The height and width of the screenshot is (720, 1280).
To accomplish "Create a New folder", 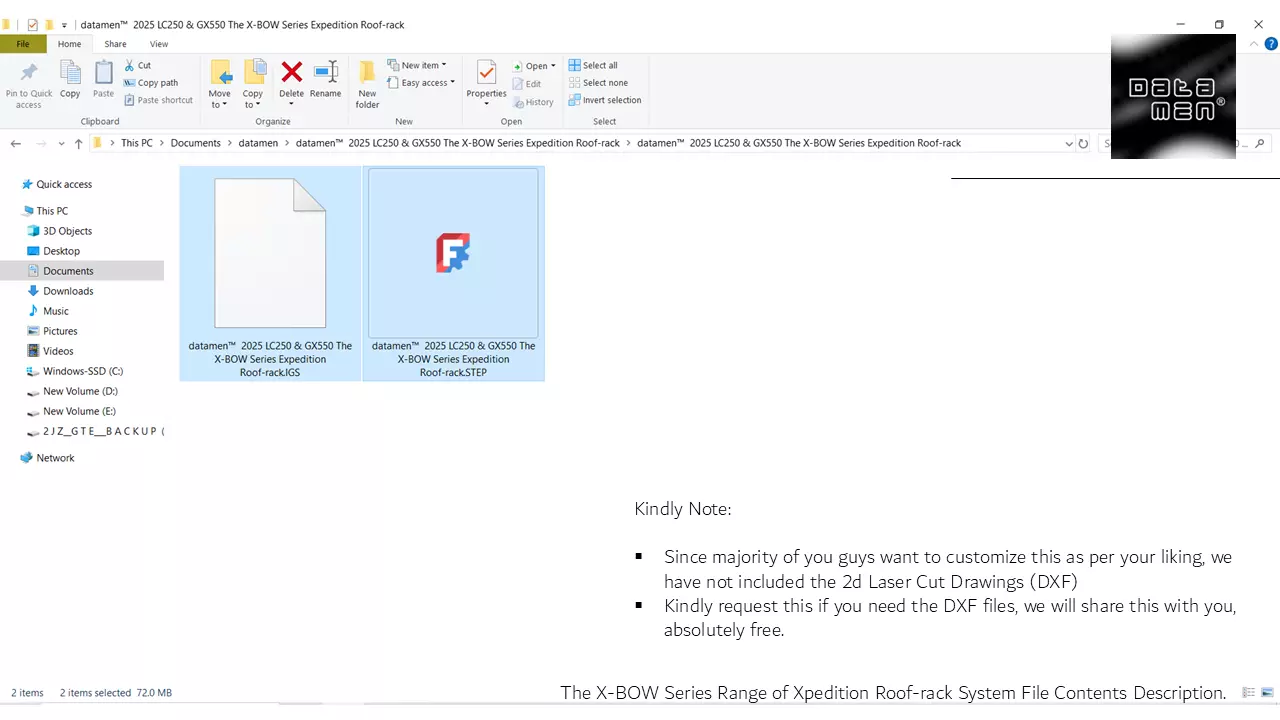I will [x=367, y=84].
